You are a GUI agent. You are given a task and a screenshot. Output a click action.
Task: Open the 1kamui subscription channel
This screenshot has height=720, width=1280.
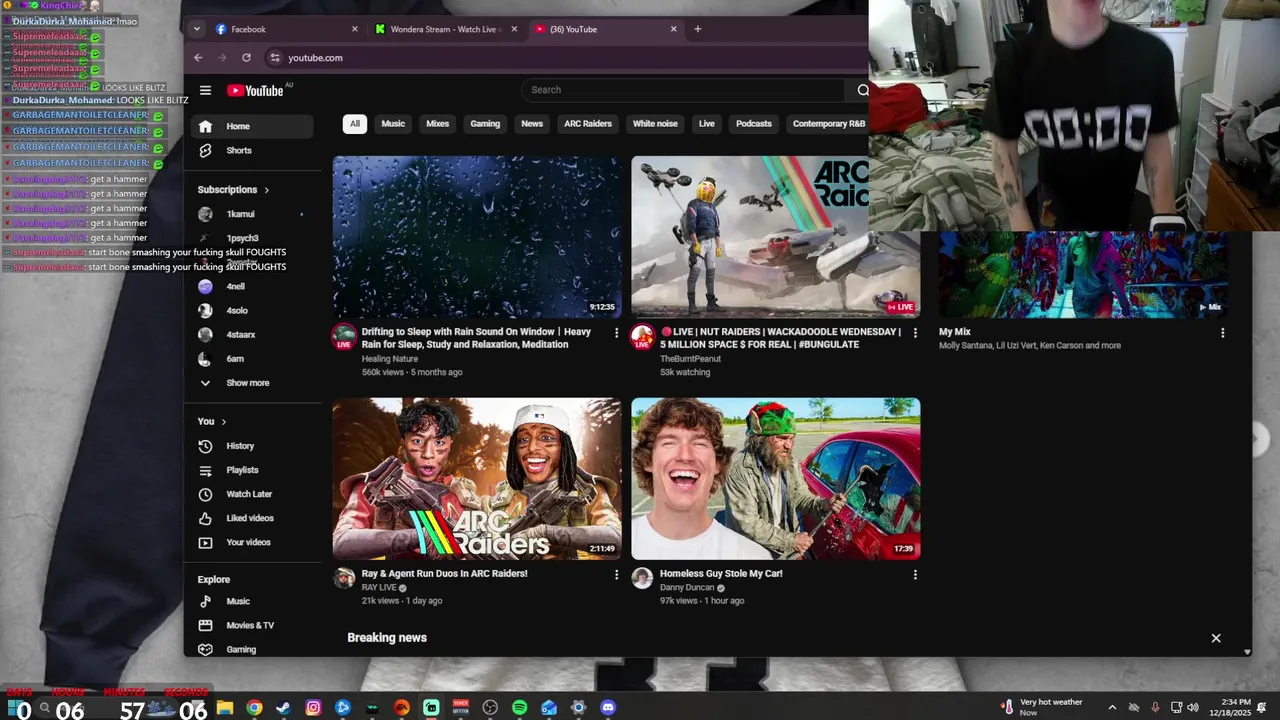coord(252,214)
